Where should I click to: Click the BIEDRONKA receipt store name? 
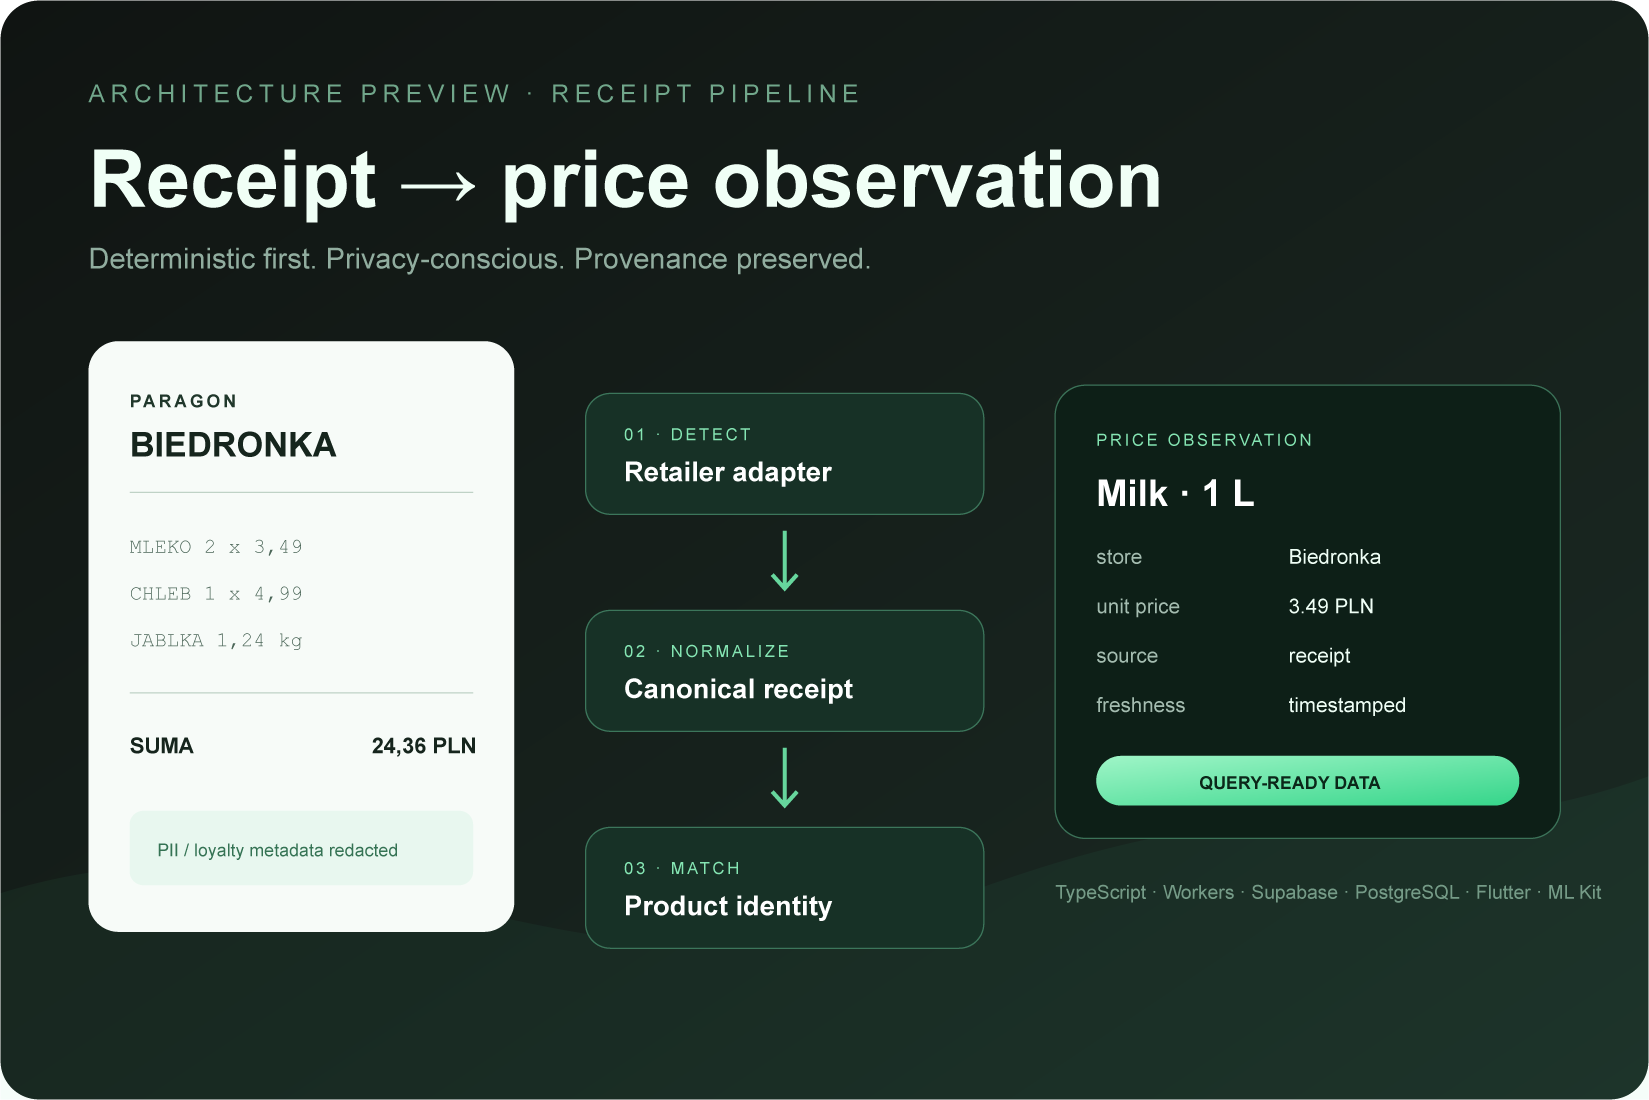tap(233, 445)
